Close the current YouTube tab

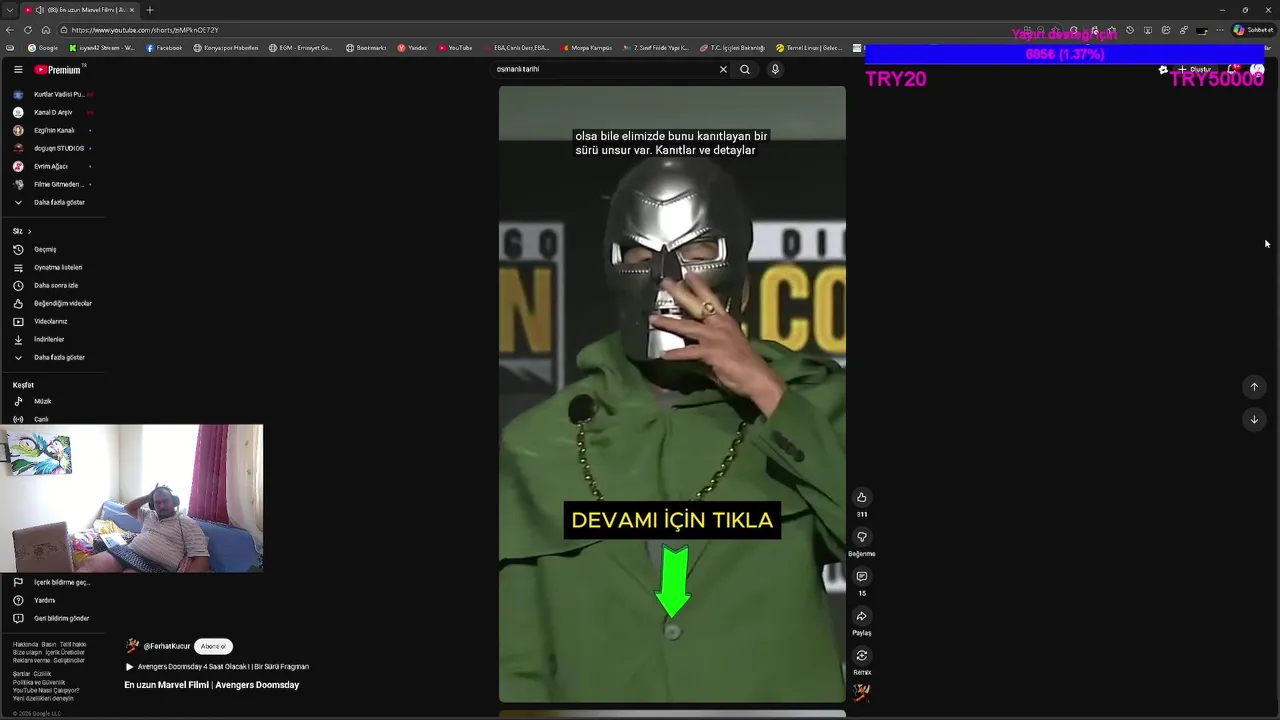pos(132,10)
